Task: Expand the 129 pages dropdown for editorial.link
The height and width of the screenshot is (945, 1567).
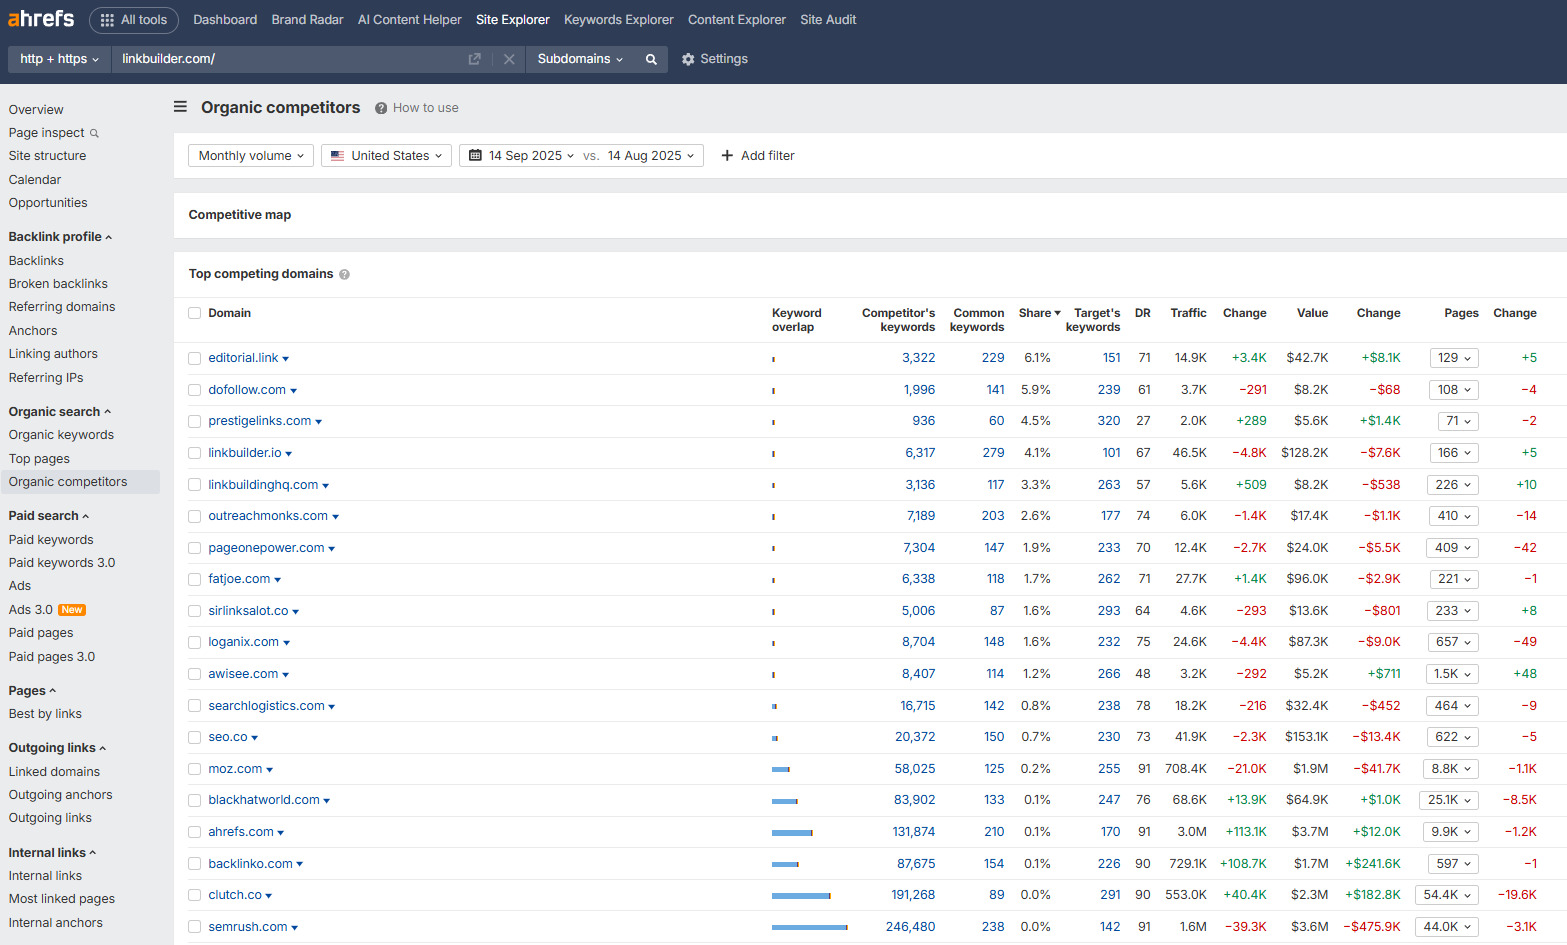Action: [x=1454, y=358]
